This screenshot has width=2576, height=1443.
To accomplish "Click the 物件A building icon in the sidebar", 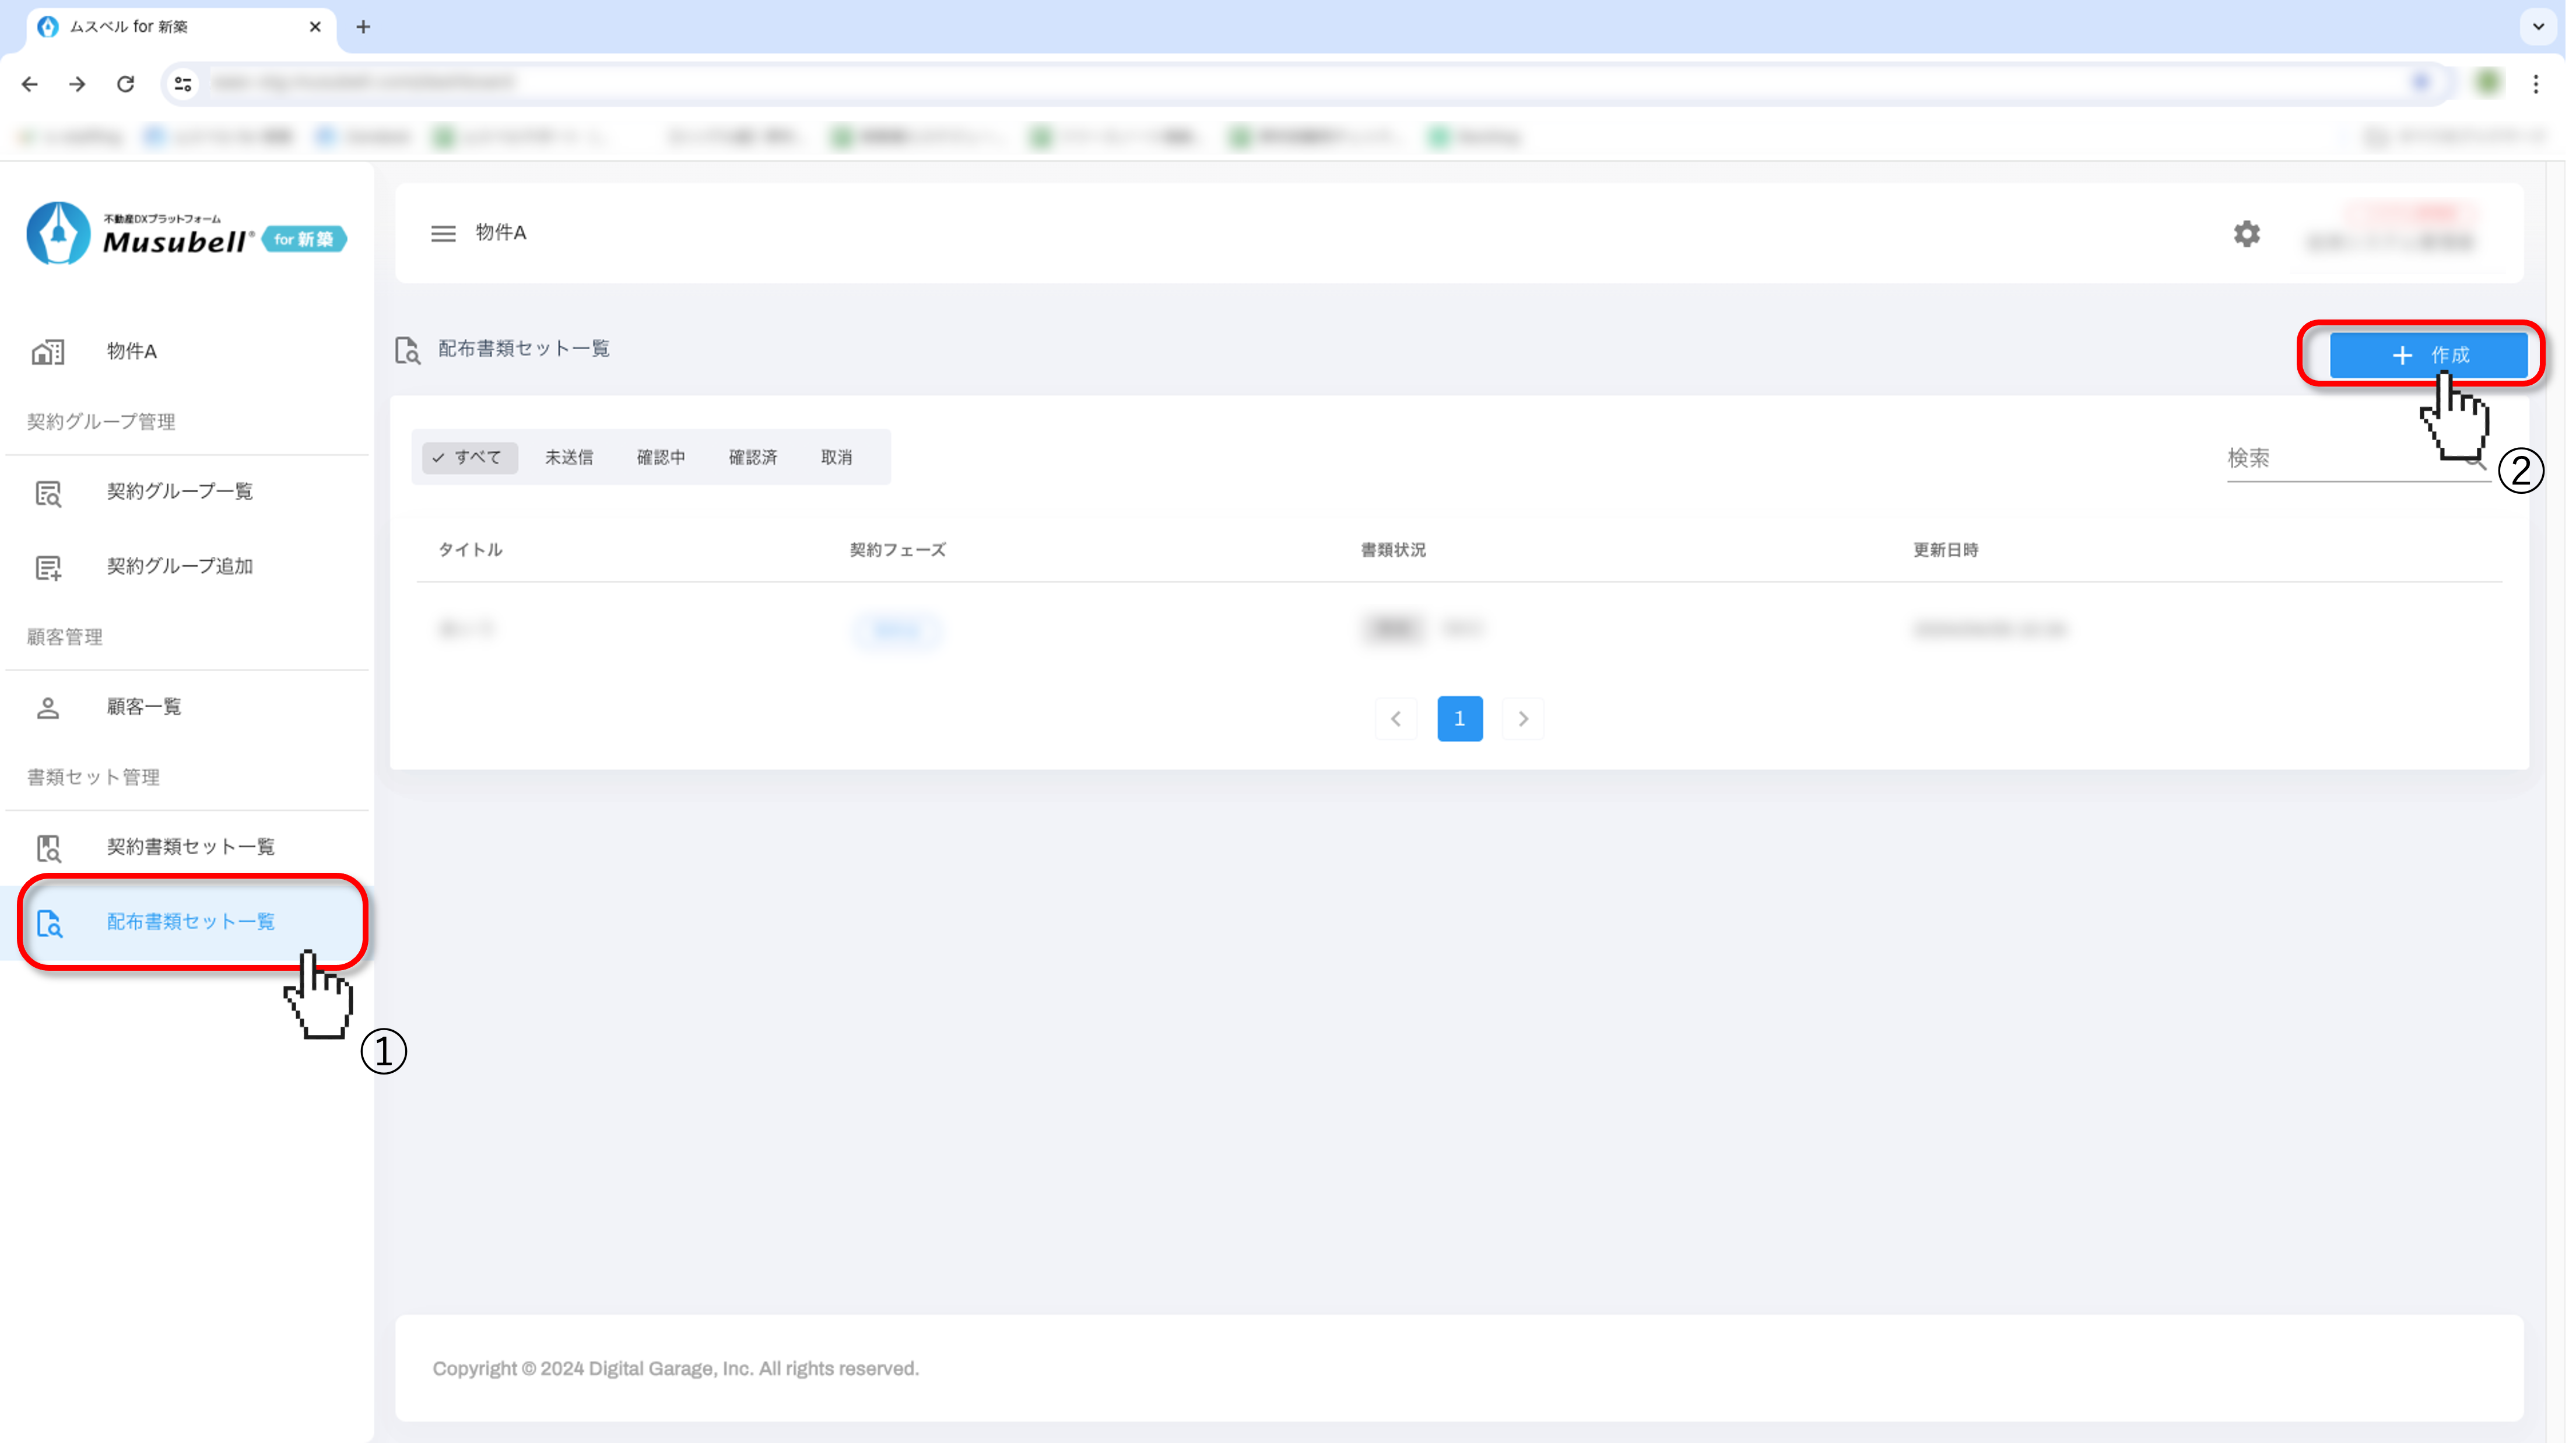I will 48,352.
